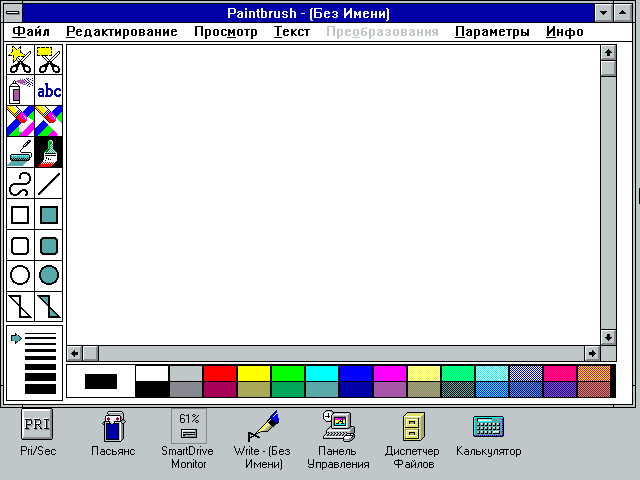Select the straight Line tool
This screenshot has height=480, width=640.
(49, 183)
